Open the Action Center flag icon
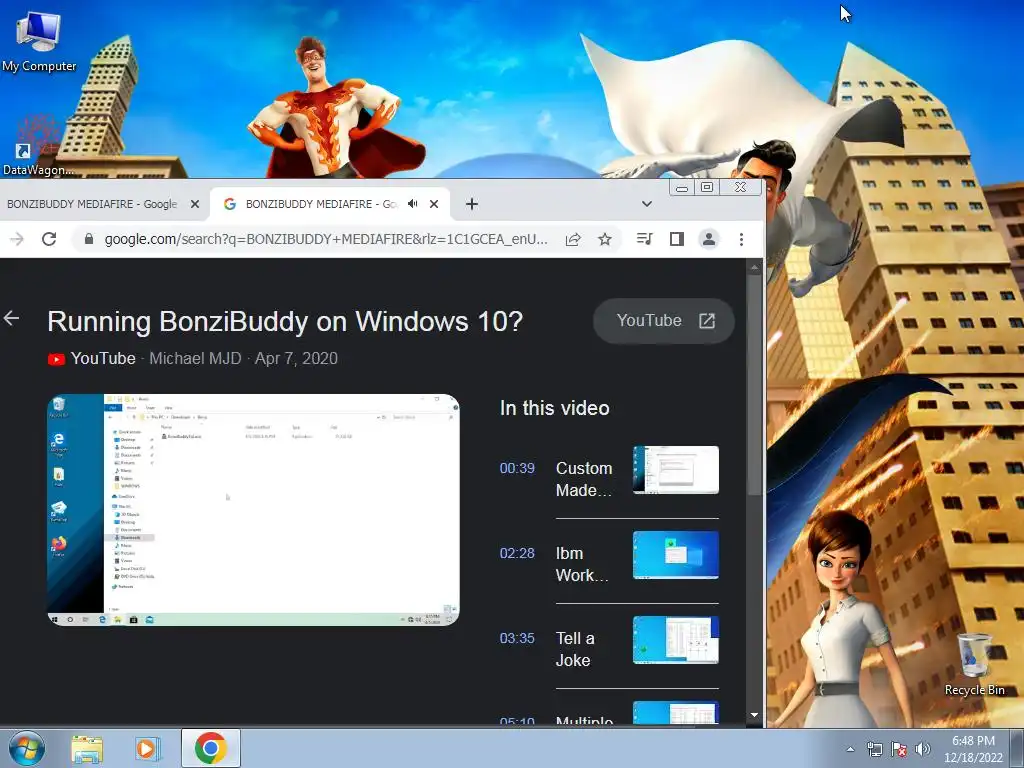This screenshot has width=1024, height=768. [899, 750]
